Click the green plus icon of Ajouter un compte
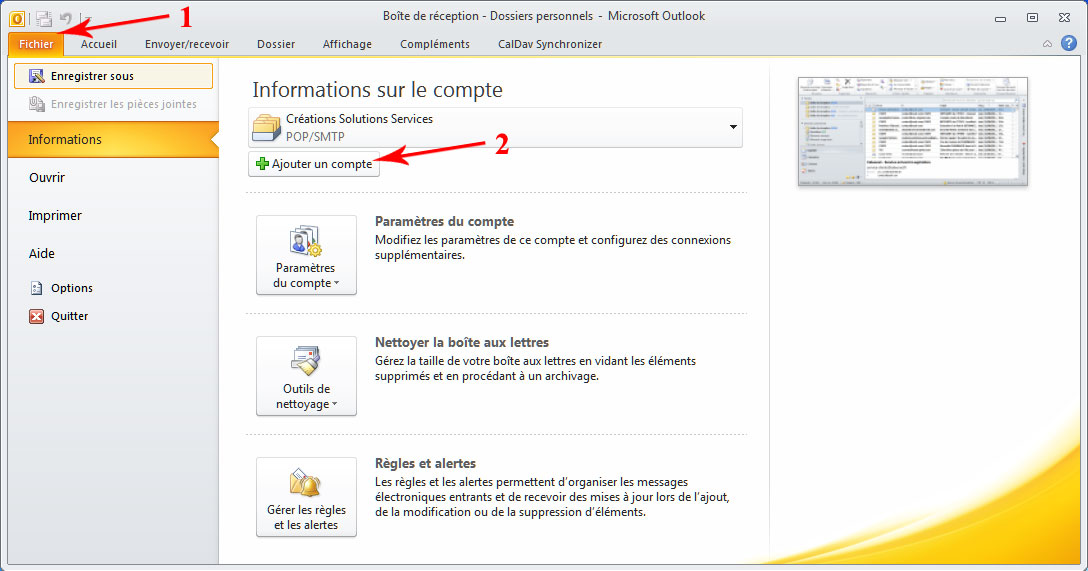Image resolution: width=1088 pixels, height=571 pixels. (x=262, y=164)
